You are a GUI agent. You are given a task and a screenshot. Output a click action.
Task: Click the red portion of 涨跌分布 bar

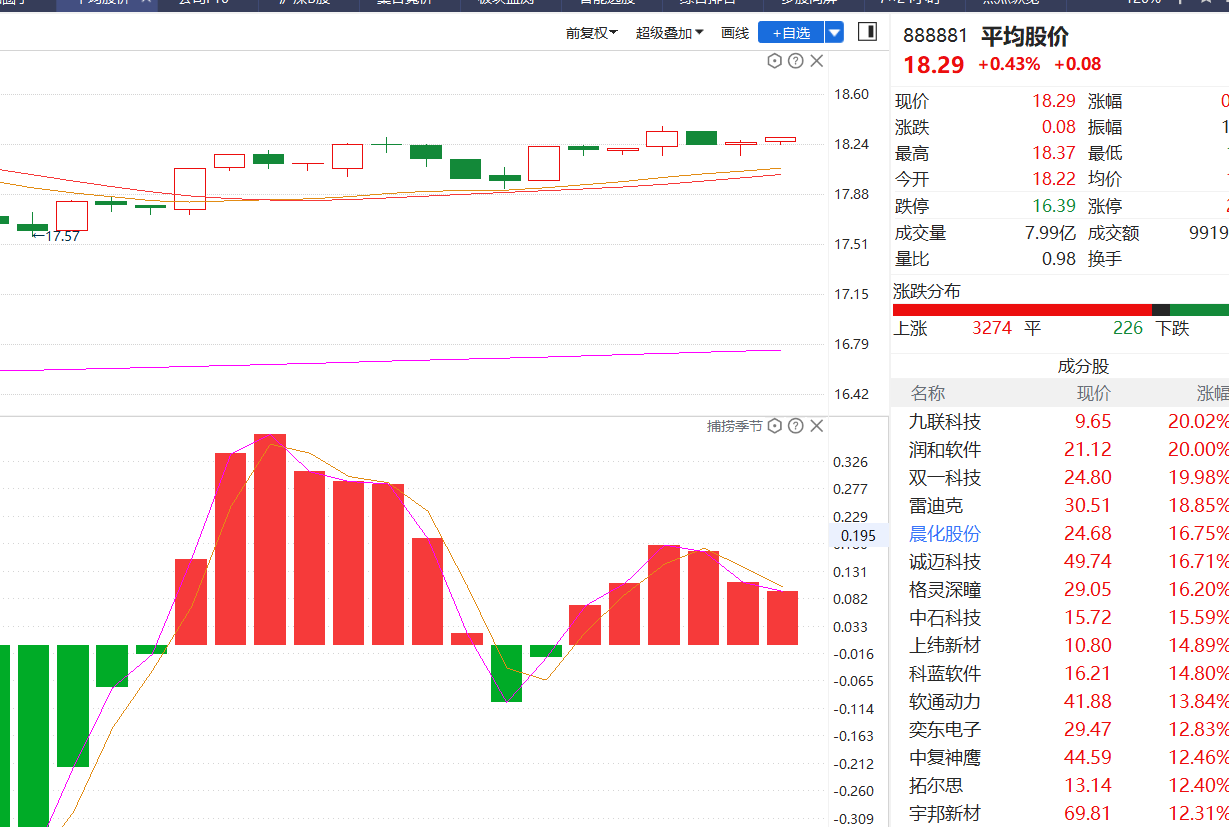pos(1022,310)
